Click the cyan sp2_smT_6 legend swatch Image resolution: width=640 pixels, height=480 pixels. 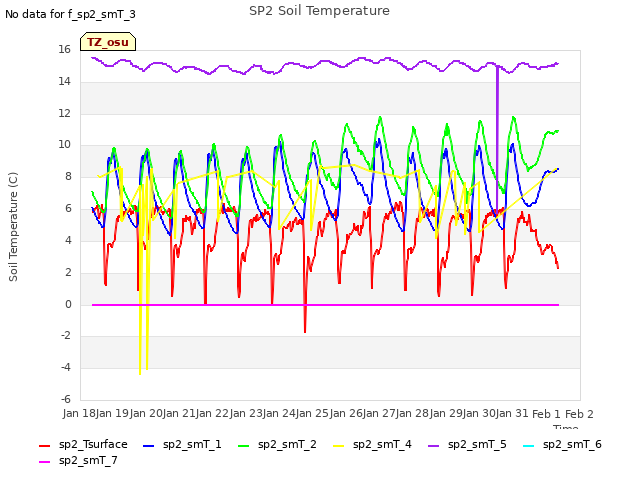pos(529,446)
